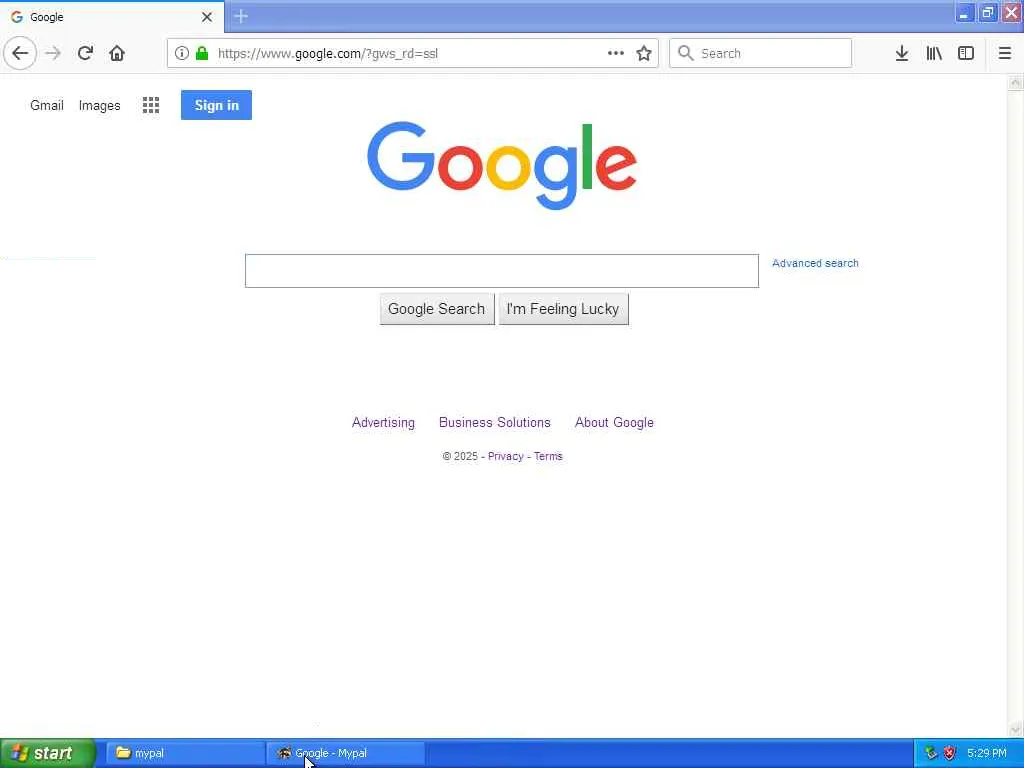Show site information icon in address bar
Screen dimensions: 1024x768
[182, 53]
